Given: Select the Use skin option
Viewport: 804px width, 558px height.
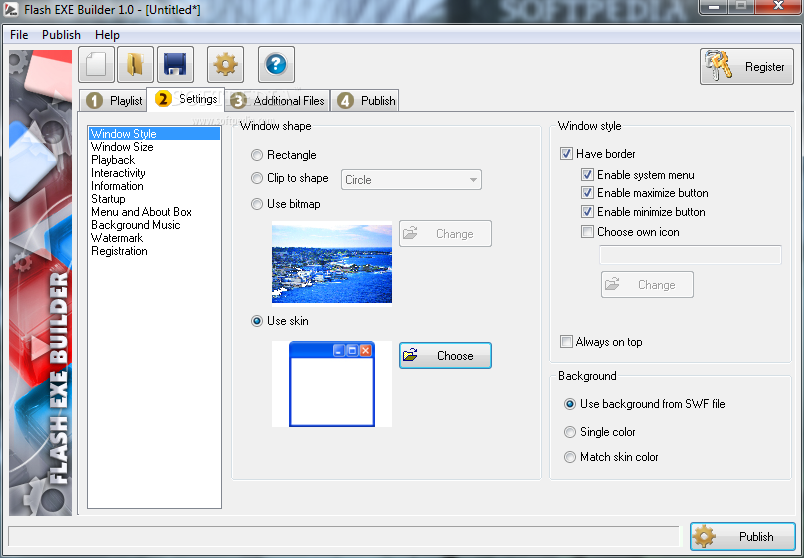Looking at the screenshot, I should 280,321.
